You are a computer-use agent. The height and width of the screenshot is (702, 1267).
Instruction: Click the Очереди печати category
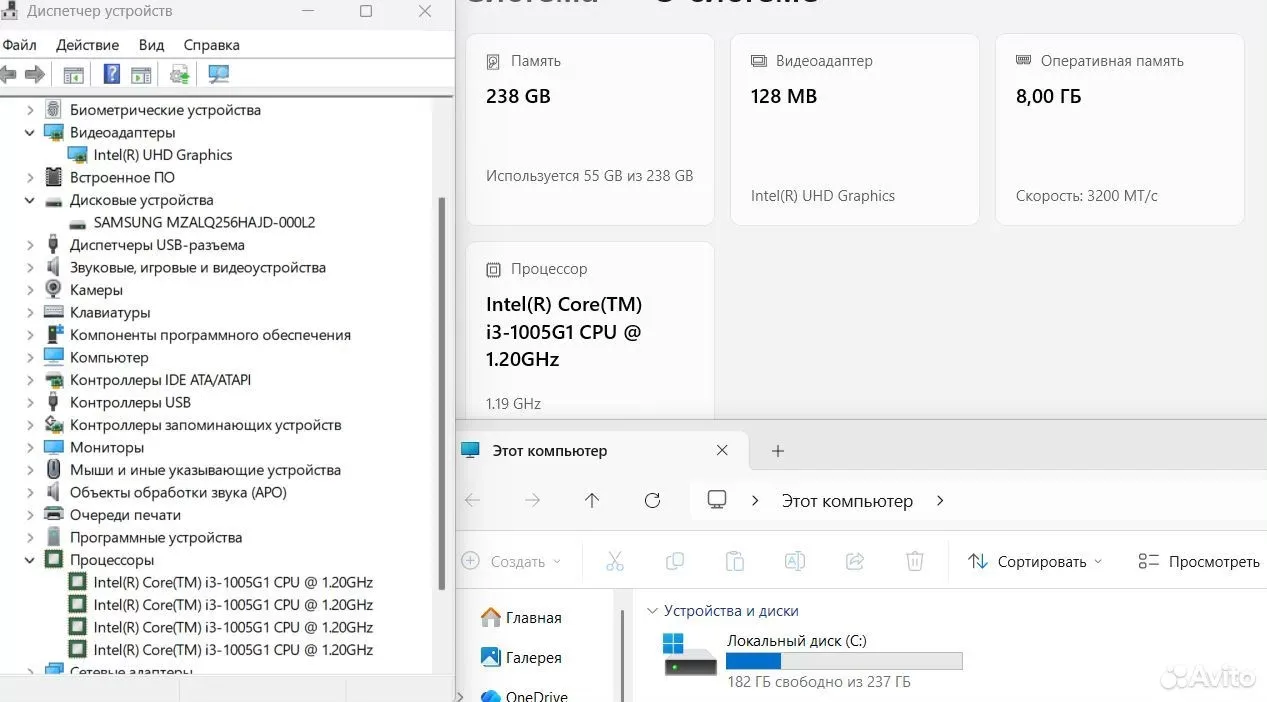click(x=125, y=515)
